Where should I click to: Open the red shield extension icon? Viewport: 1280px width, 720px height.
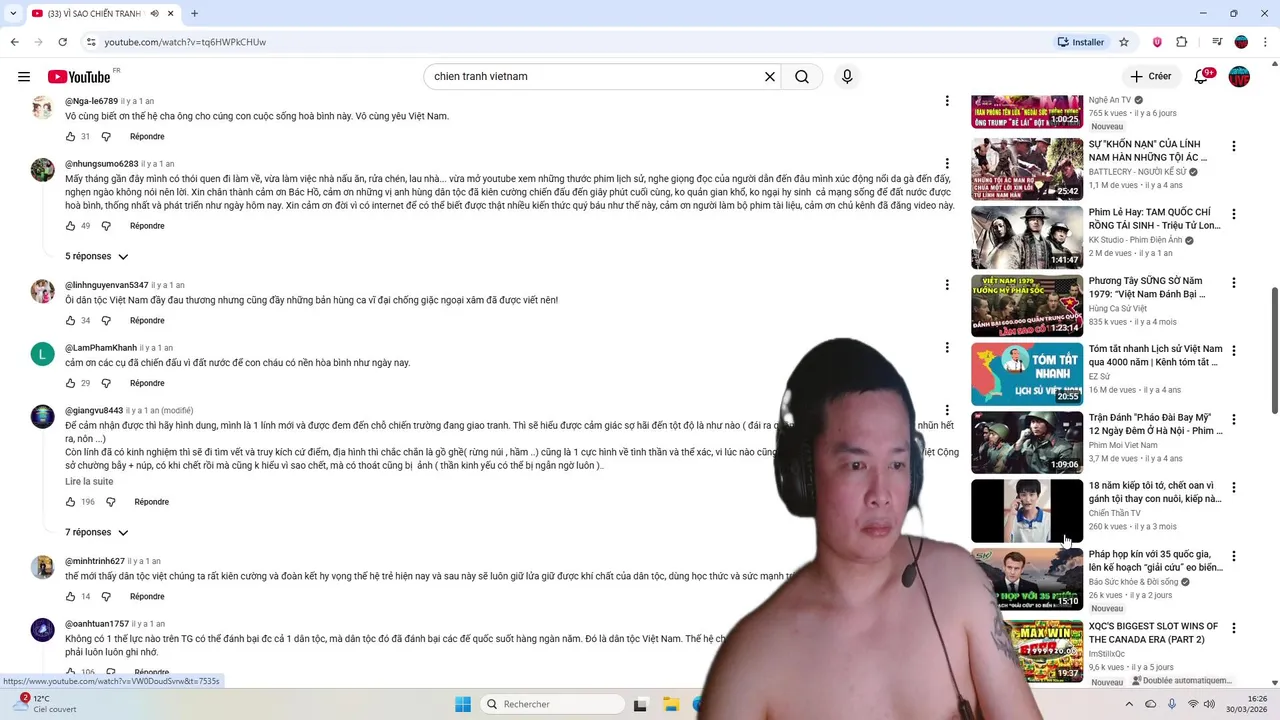(x=1157, y=42)
